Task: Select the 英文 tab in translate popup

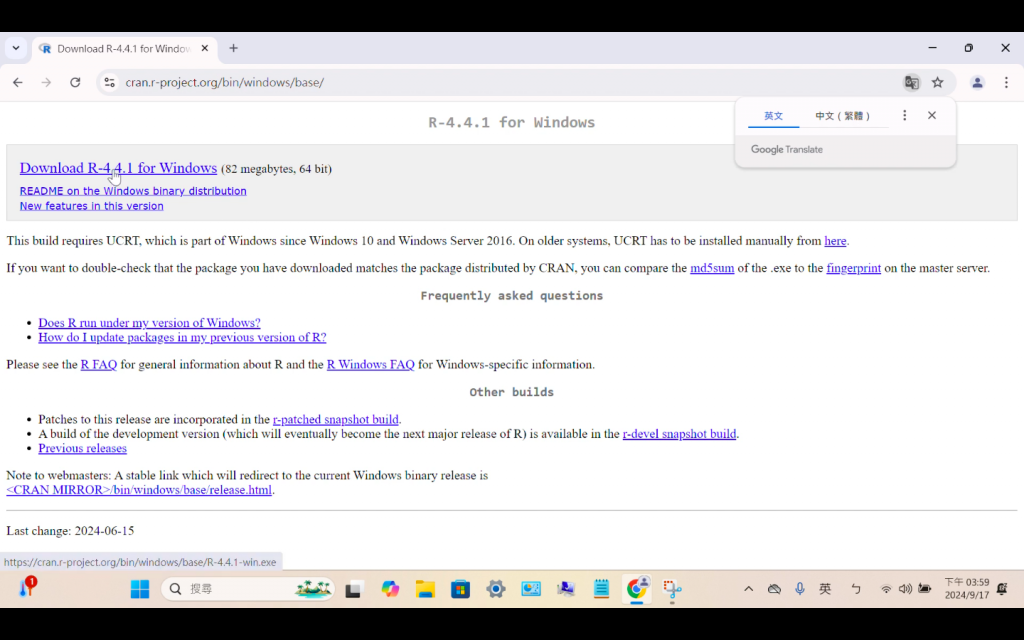Action: point(773,116)
